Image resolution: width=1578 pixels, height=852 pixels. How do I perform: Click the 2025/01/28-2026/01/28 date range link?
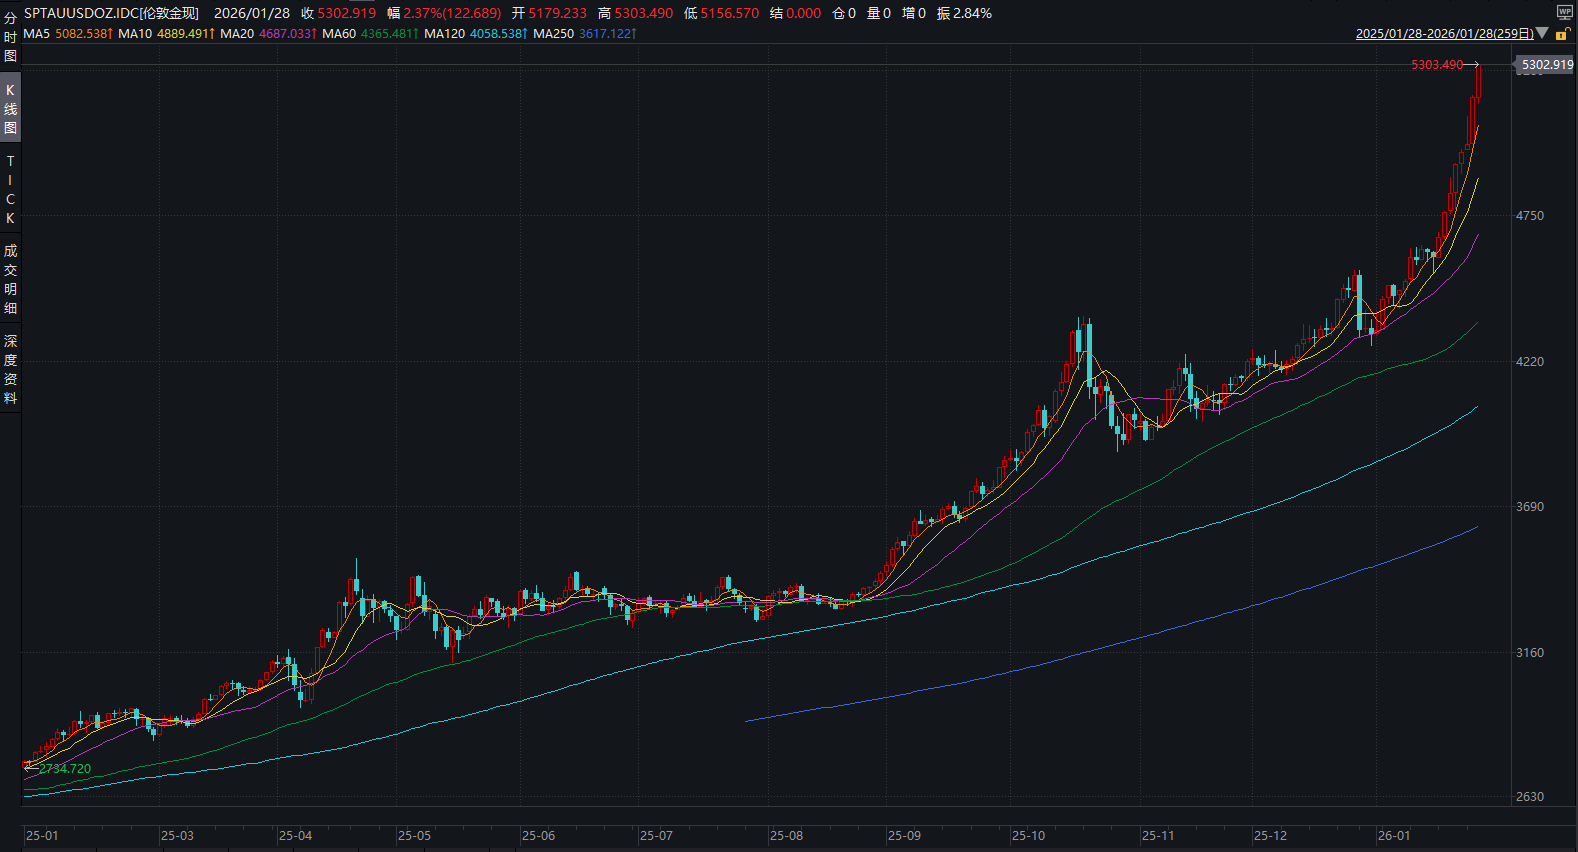tap(1444, 34)
